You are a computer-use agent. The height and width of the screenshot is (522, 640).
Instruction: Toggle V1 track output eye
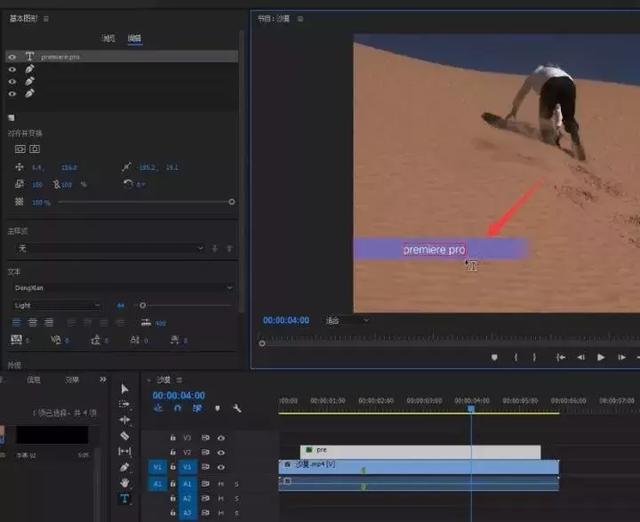tap(221, 466)
